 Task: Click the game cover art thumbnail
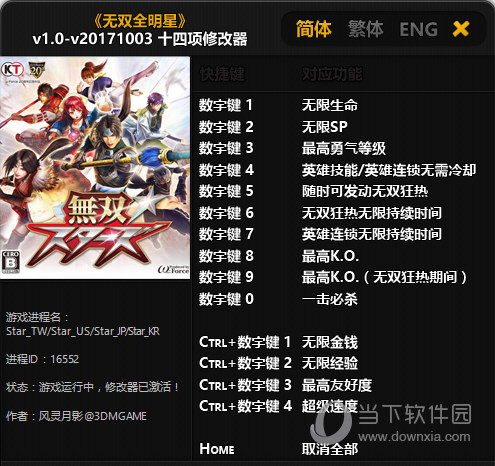point(95,168)
